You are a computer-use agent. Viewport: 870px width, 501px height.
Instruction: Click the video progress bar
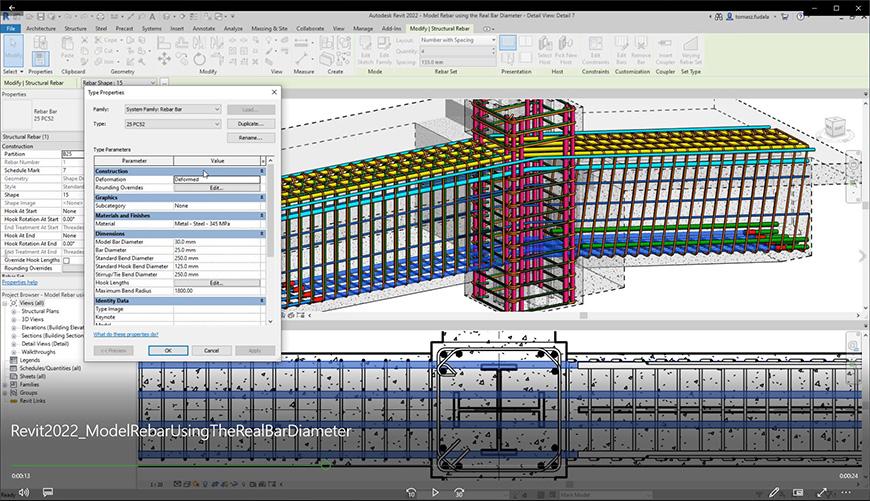coord(435,466)
